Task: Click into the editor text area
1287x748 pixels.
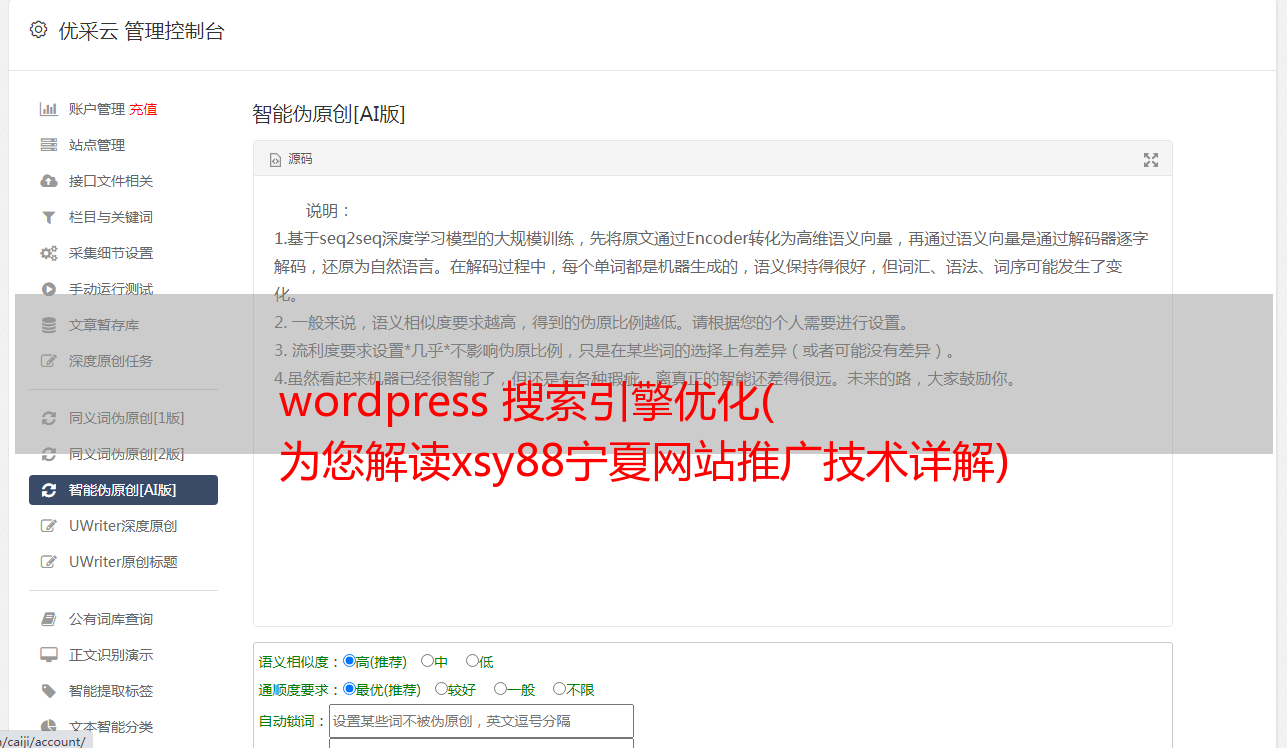Action: pyautogui.click(x=712, y=402)
